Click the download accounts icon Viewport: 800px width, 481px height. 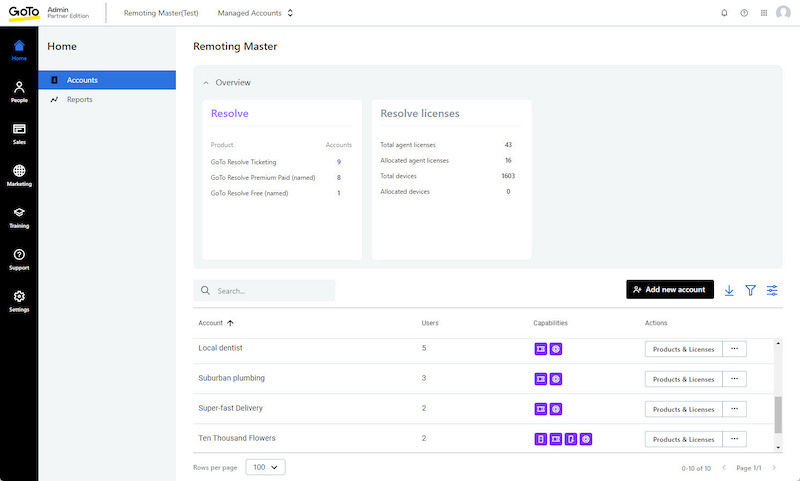[729, 290]
